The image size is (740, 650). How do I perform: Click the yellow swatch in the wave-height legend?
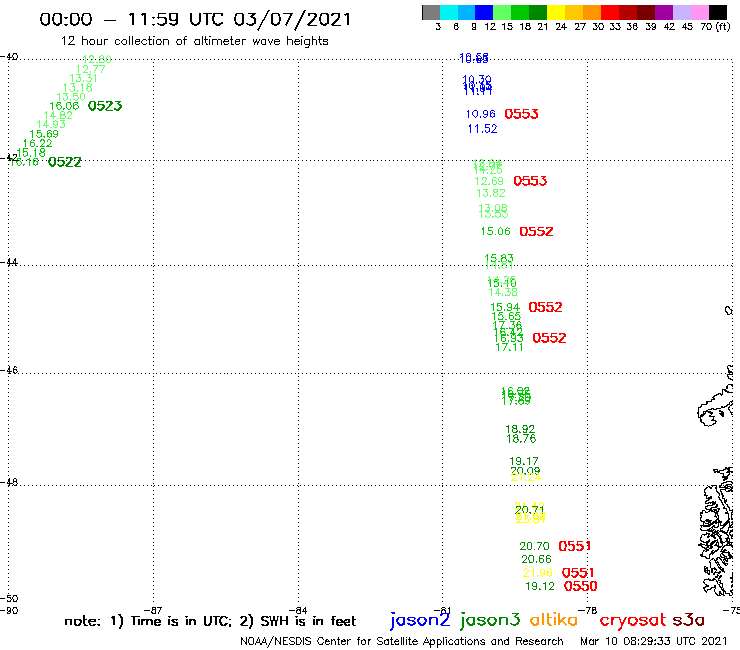(556, 12)
